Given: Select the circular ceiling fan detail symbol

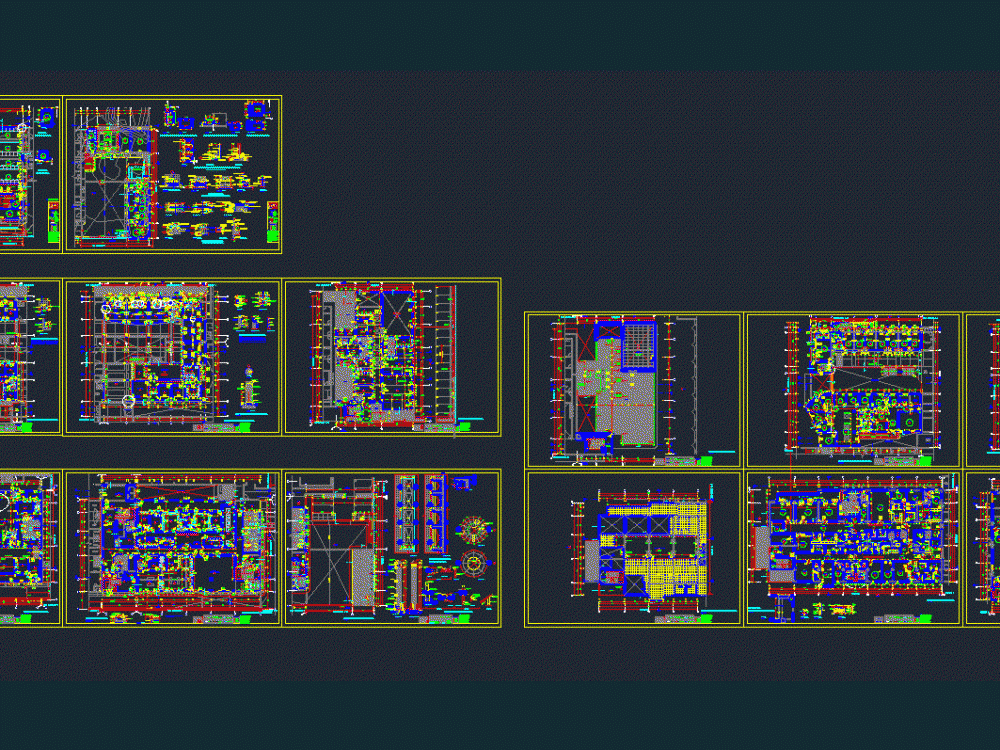Looking at the screenshot, I should [x=474, y=530].
